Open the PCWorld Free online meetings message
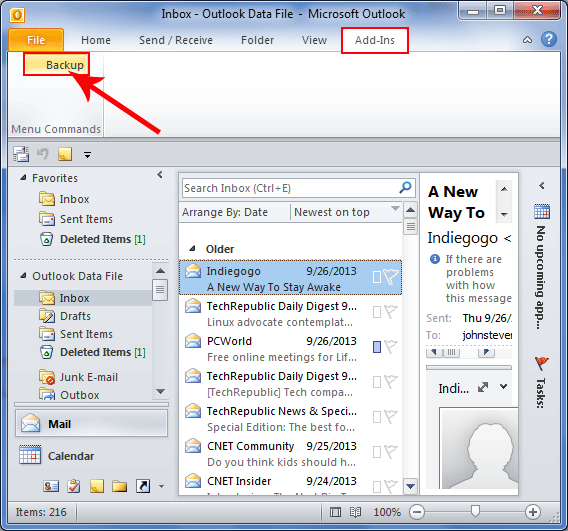The height and width of the screenshot is (531, 568). coord(291,348)
